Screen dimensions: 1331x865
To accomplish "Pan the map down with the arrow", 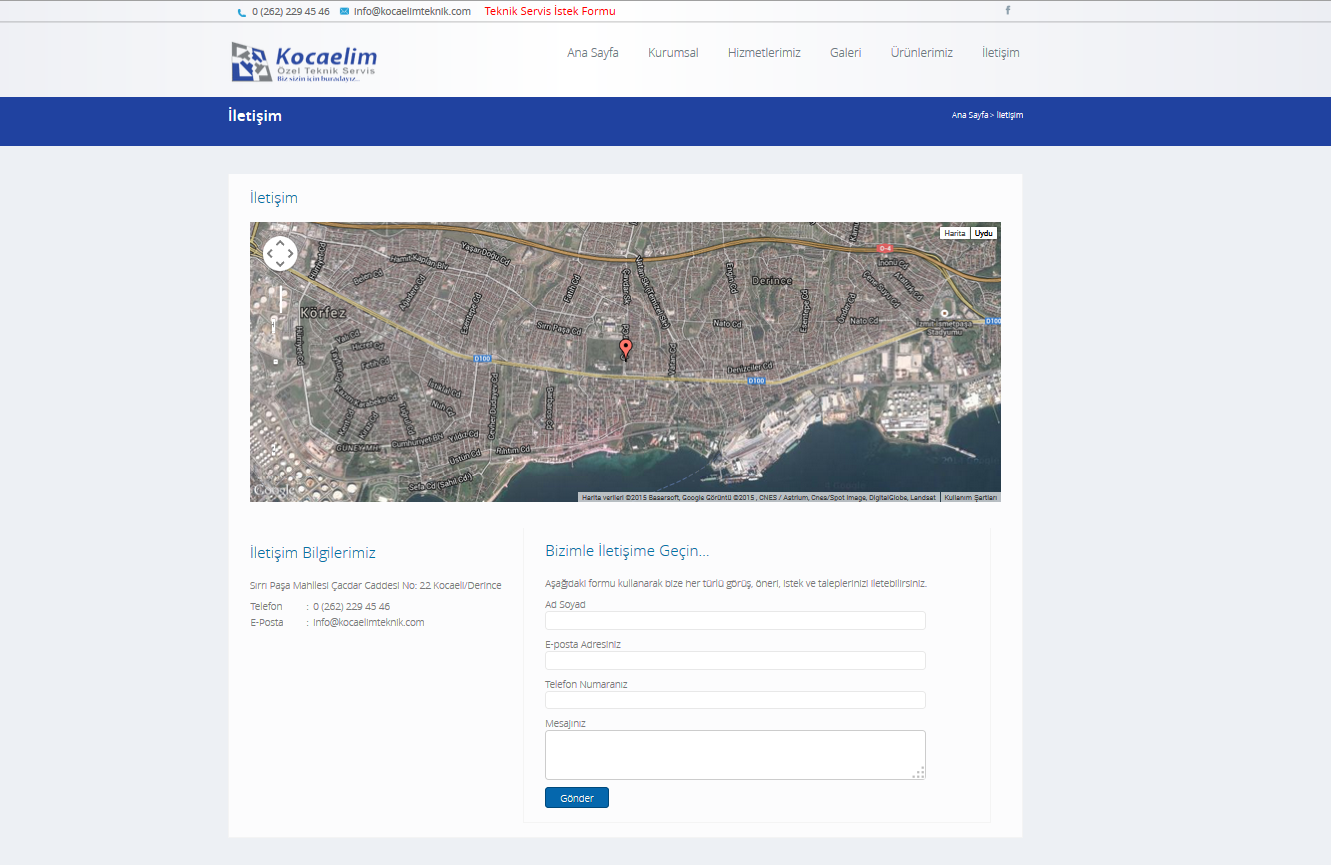I will click(280, 266).
